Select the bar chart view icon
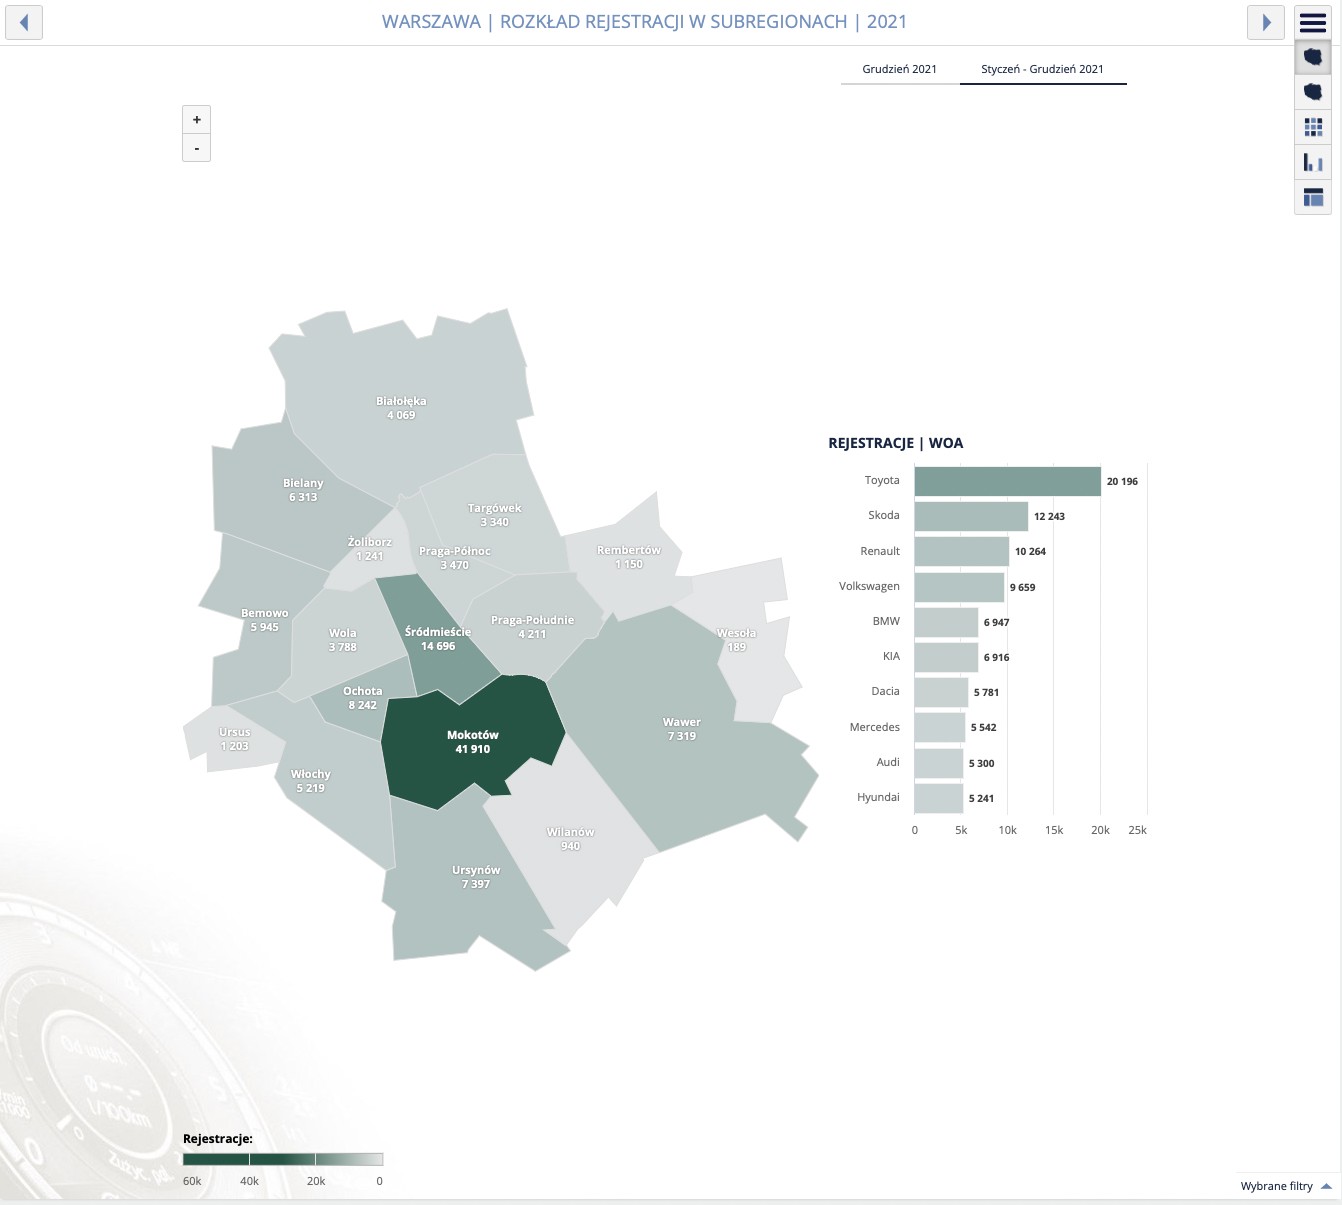Screen dimensions: 1342x1205 [1313, 162]
